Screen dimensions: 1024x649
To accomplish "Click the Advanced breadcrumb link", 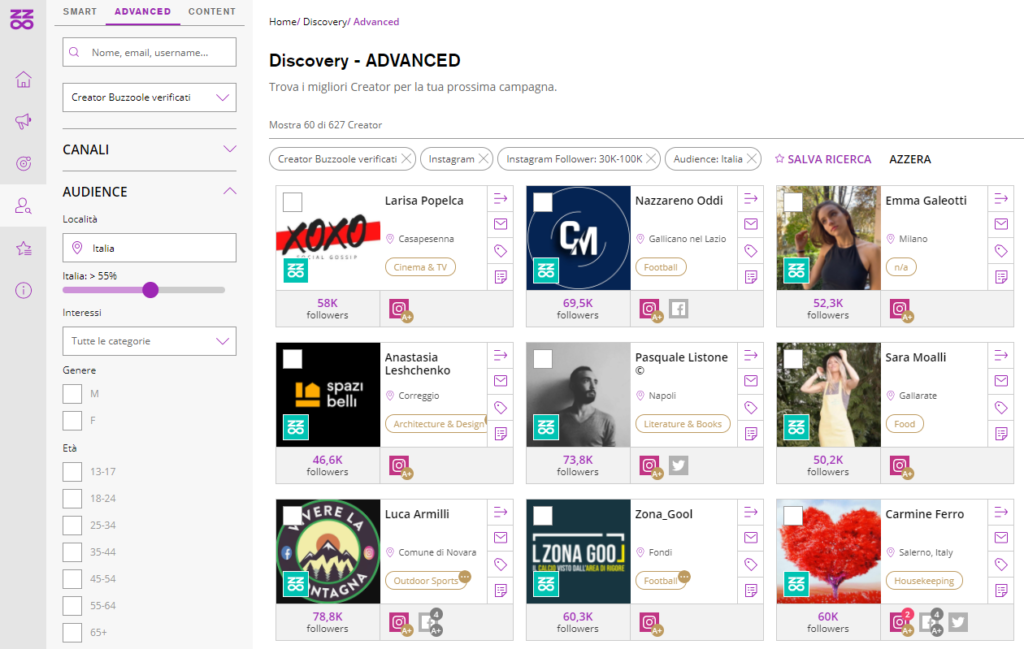I will [x=376, y=22].
